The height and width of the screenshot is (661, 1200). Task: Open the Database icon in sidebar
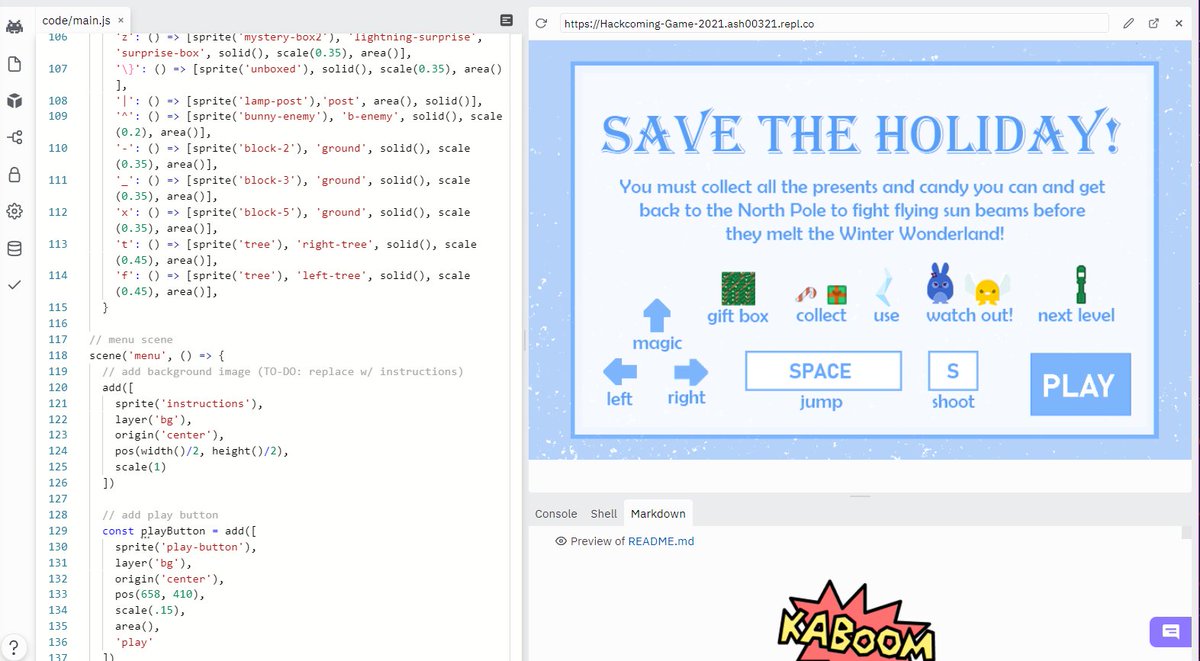point(14,248)
